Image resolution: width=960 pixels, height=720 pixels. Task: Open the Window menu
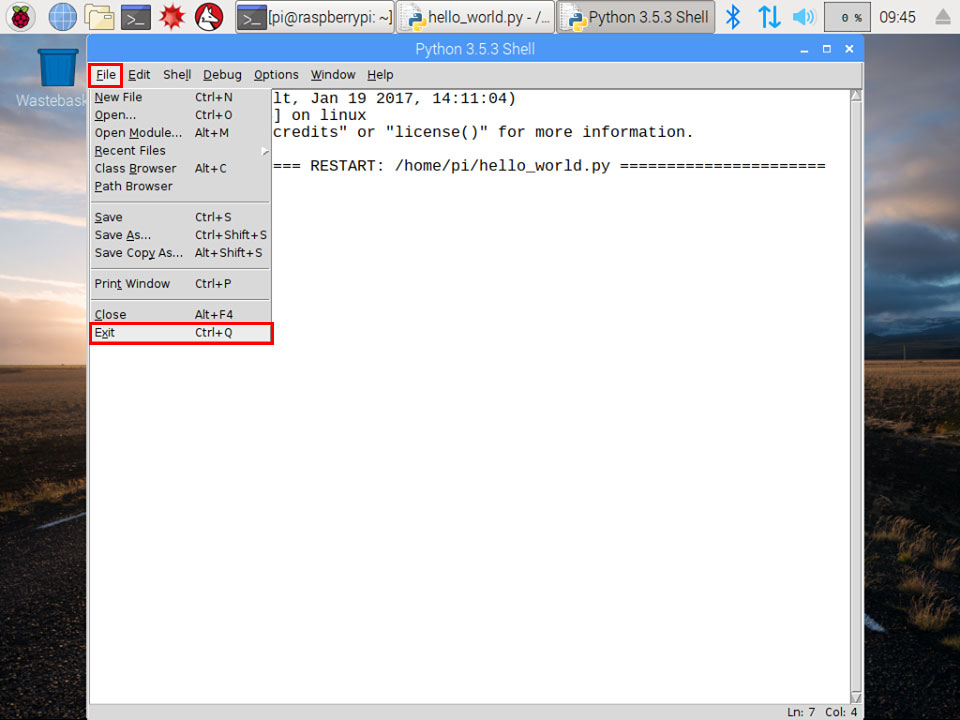point(332,75)
